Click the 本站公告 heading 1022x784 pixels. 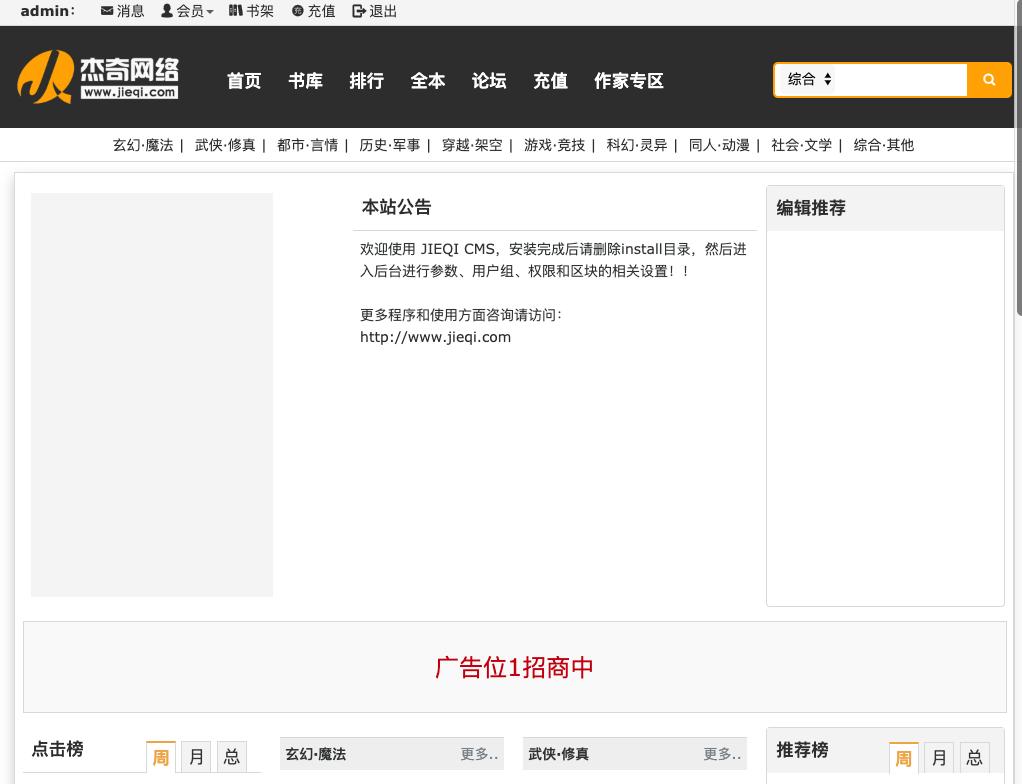point(396,207)
